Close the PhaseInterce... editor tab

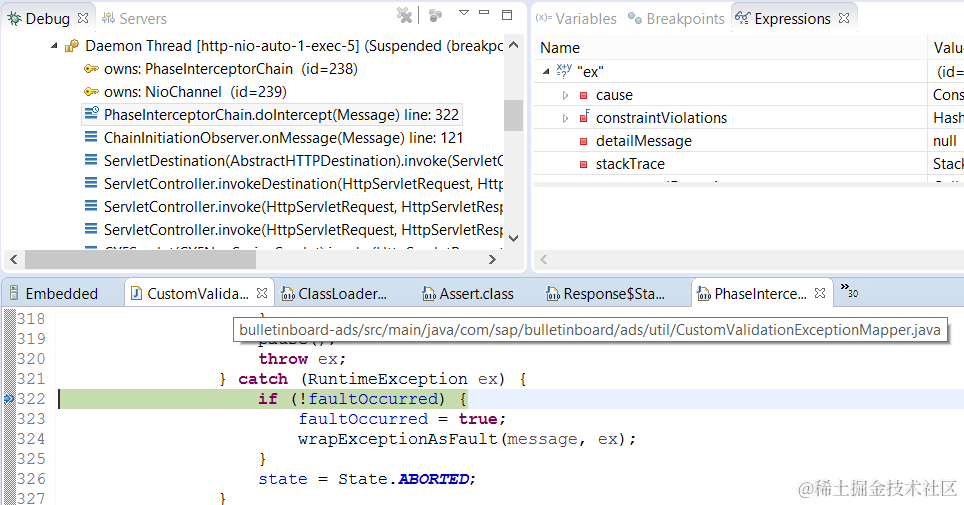(x=820, y=293)
